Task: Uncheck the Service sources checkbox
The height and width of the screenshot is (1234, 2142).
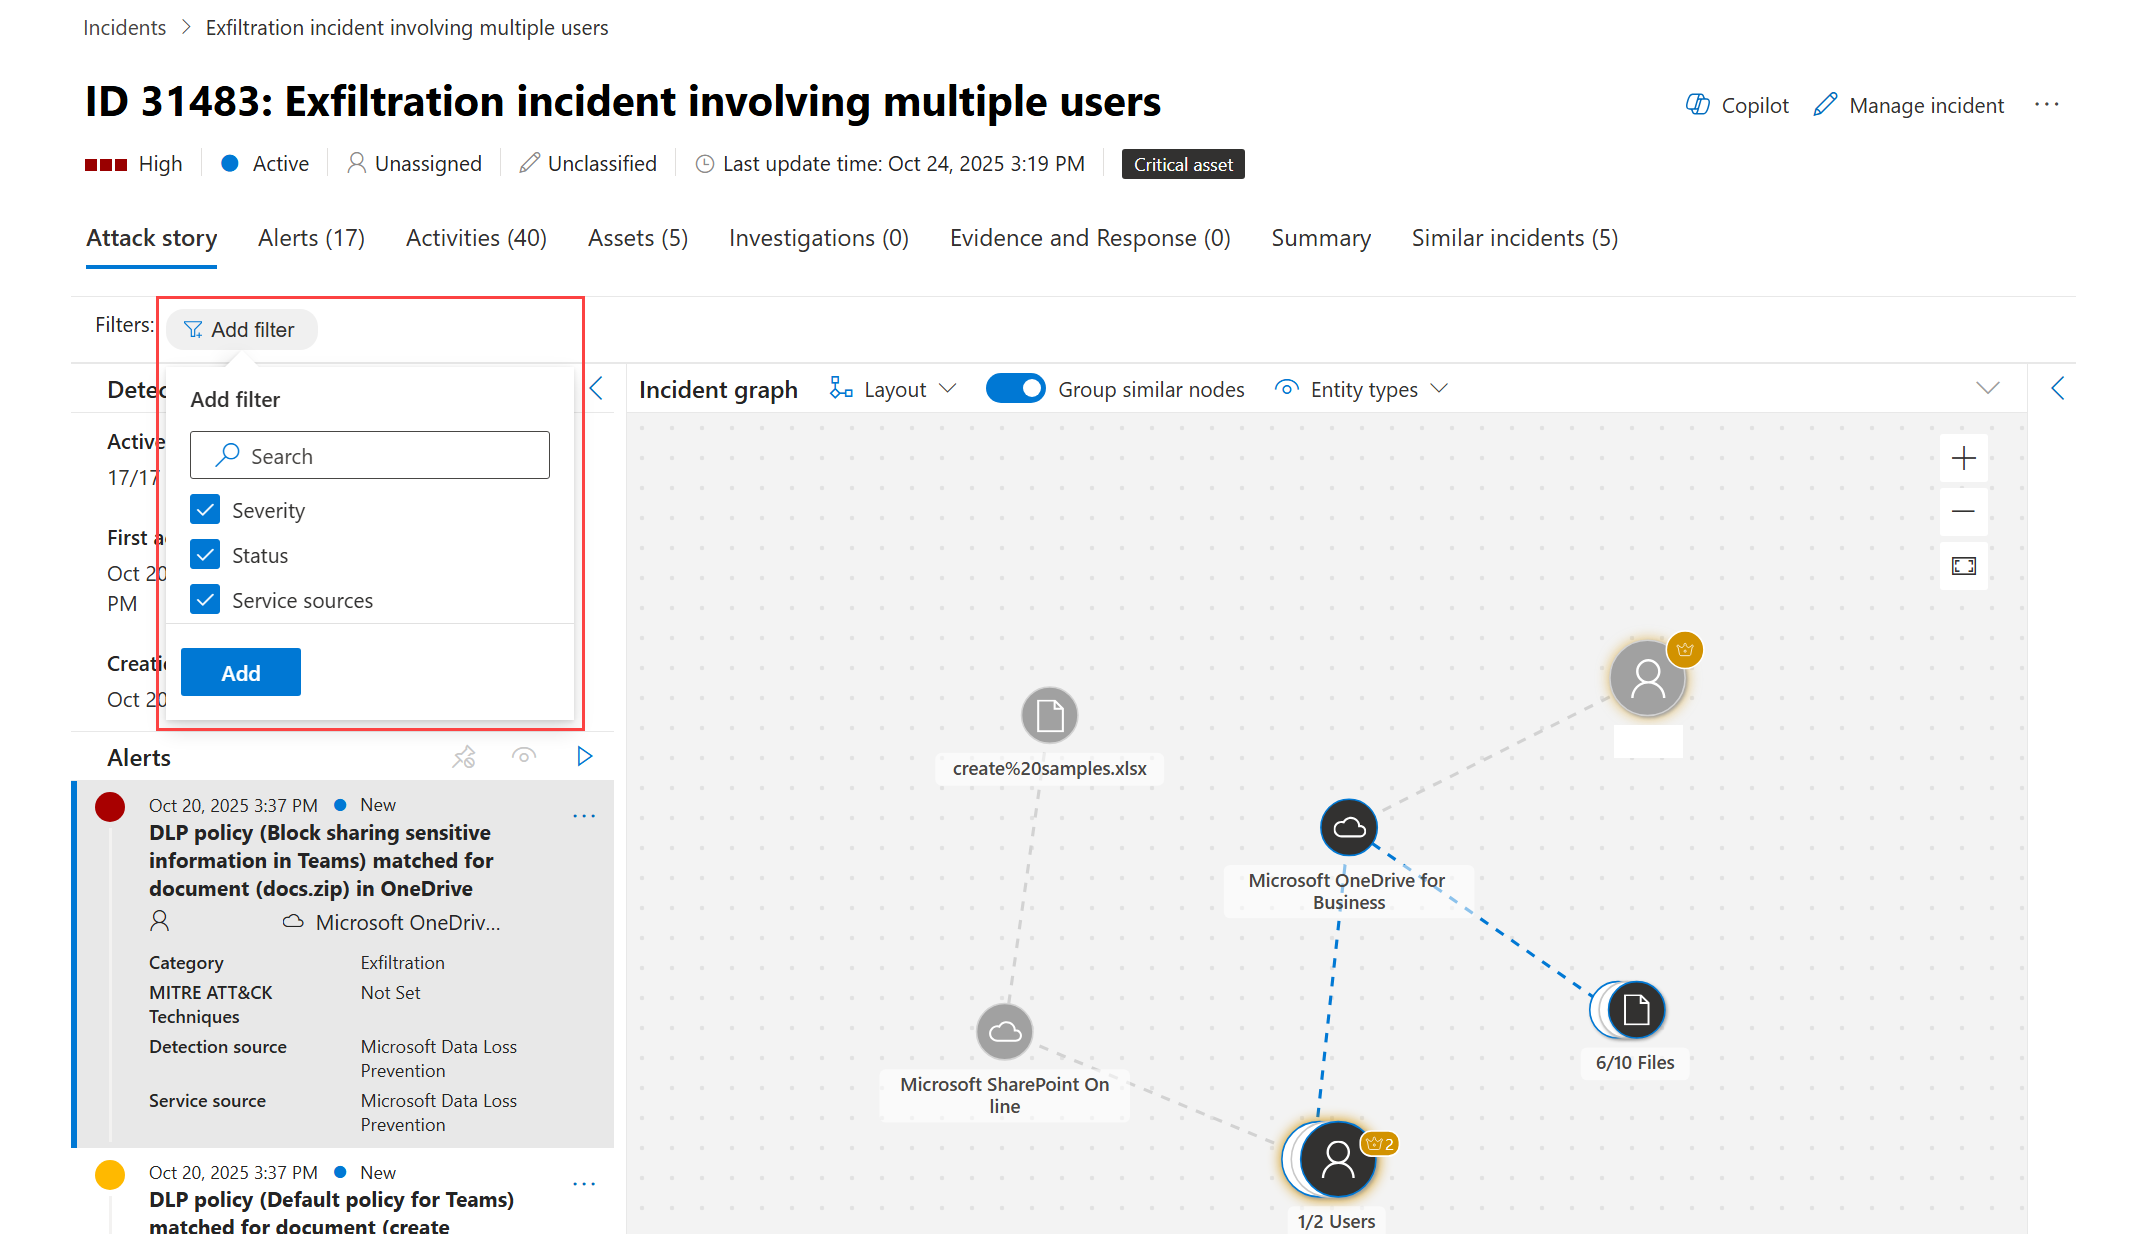Action: pyautogui.click(x=205, y=600)
